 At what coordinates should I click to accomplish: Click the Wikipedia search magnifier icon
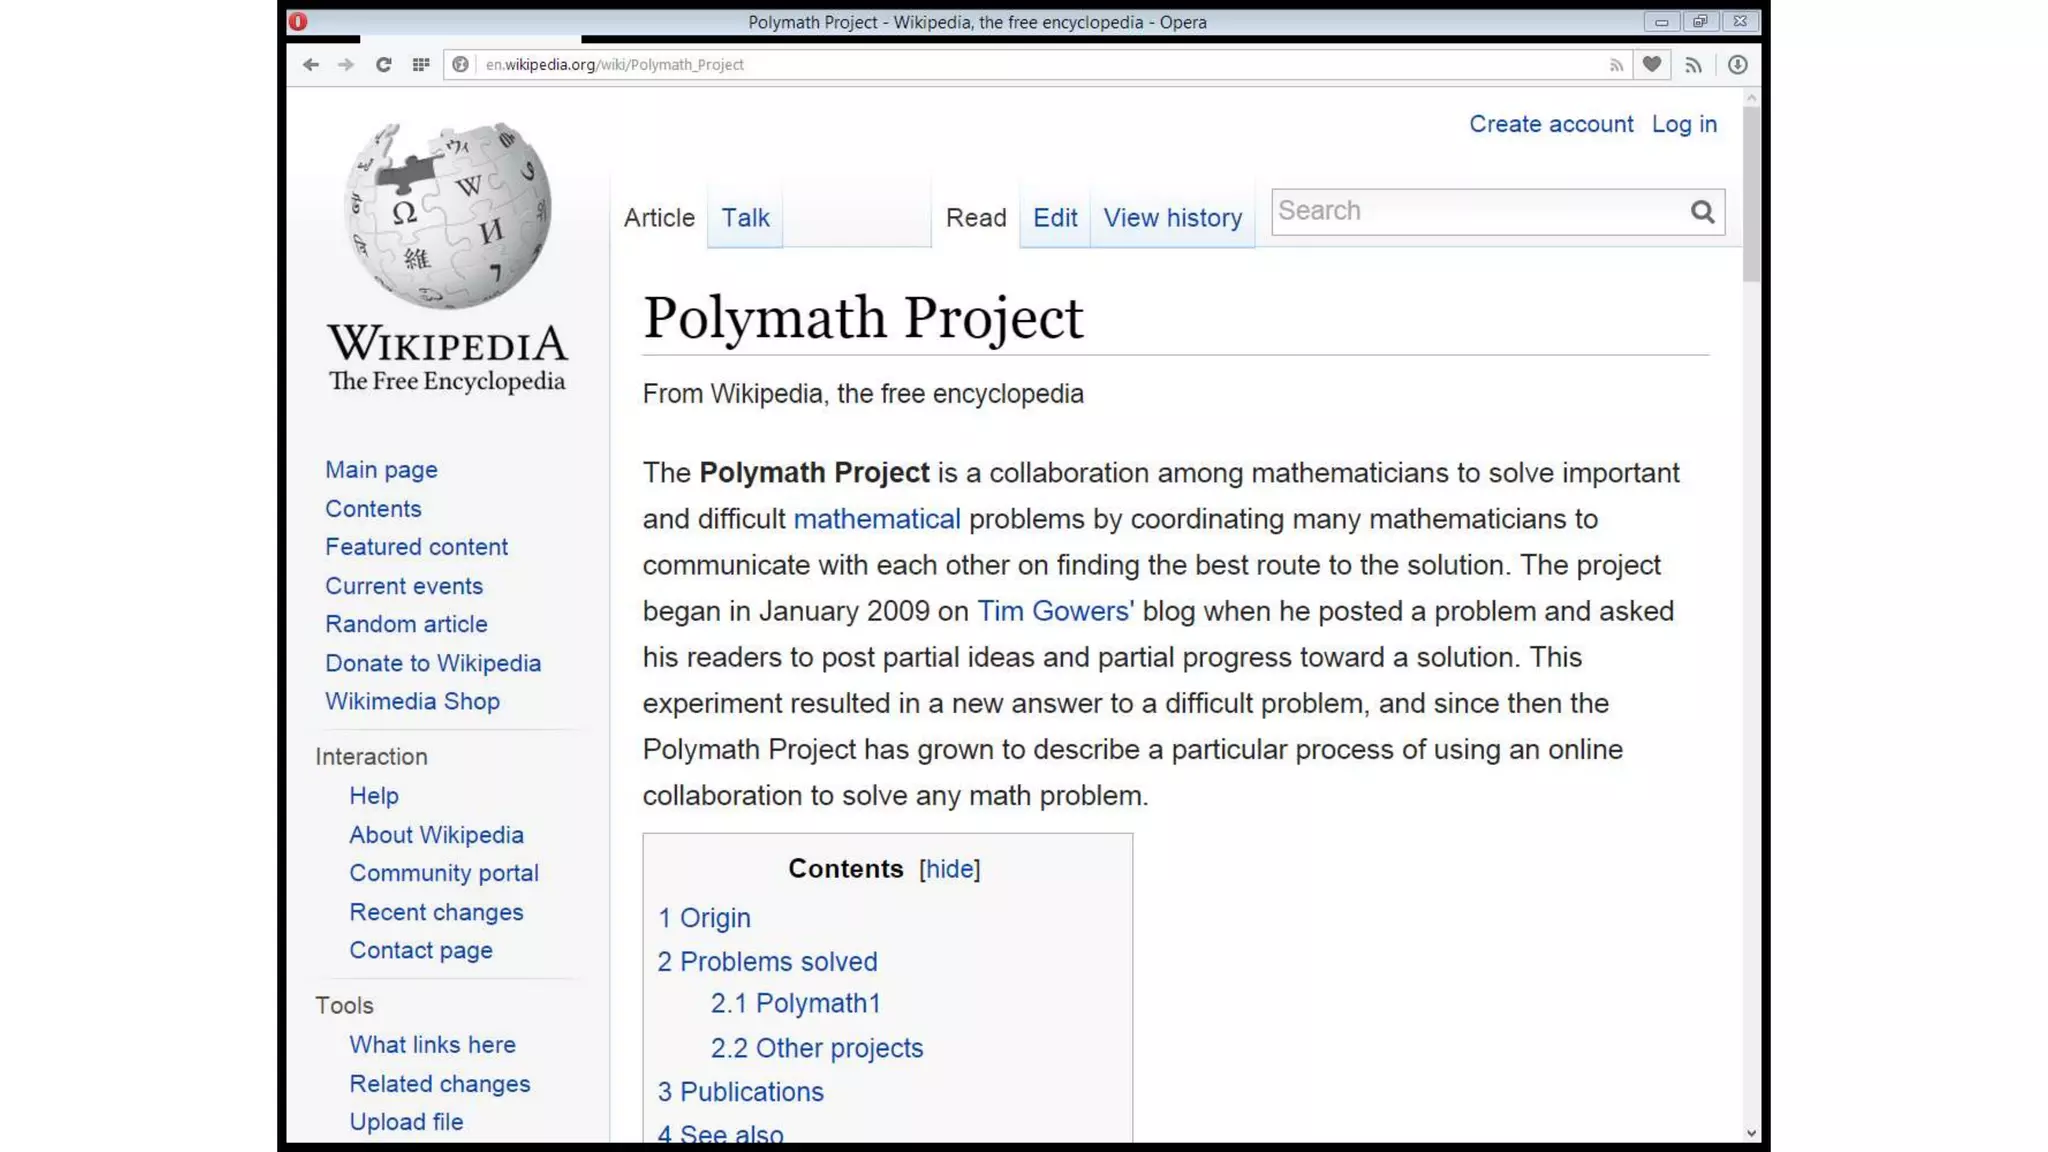1702,212
